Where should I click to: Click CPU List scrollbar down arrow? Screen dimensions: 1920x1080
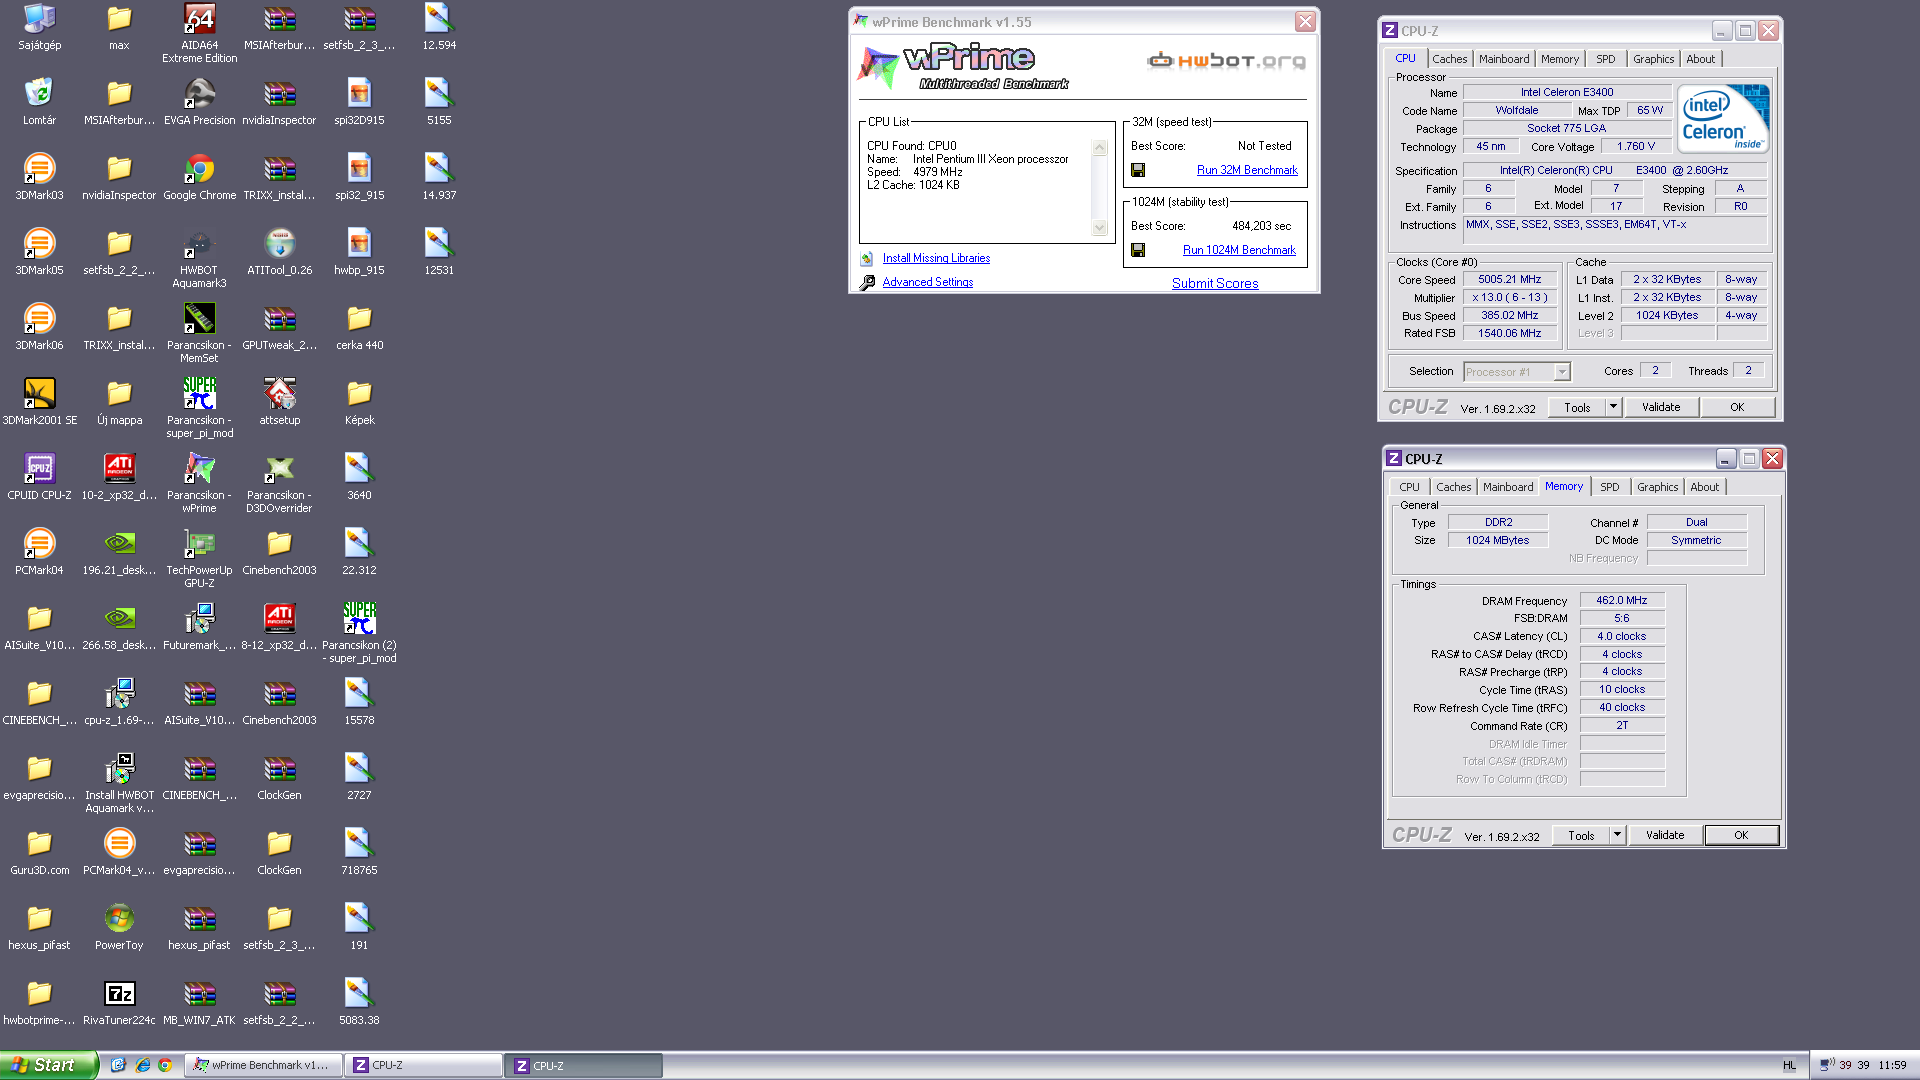[1099, 227]
